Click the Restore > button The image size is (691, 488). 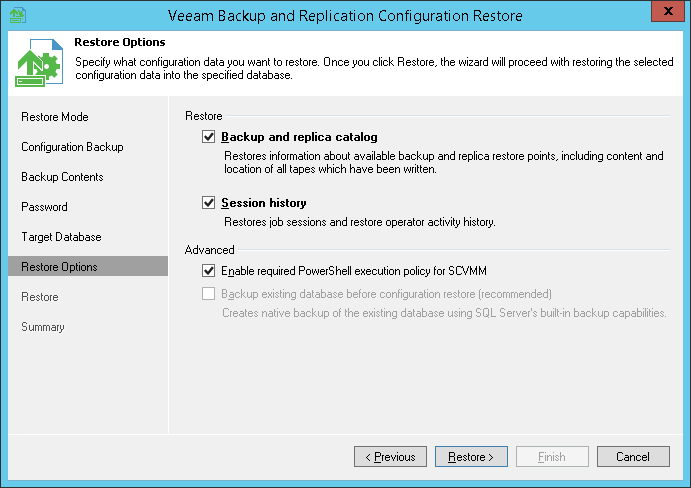coord(471,457)
